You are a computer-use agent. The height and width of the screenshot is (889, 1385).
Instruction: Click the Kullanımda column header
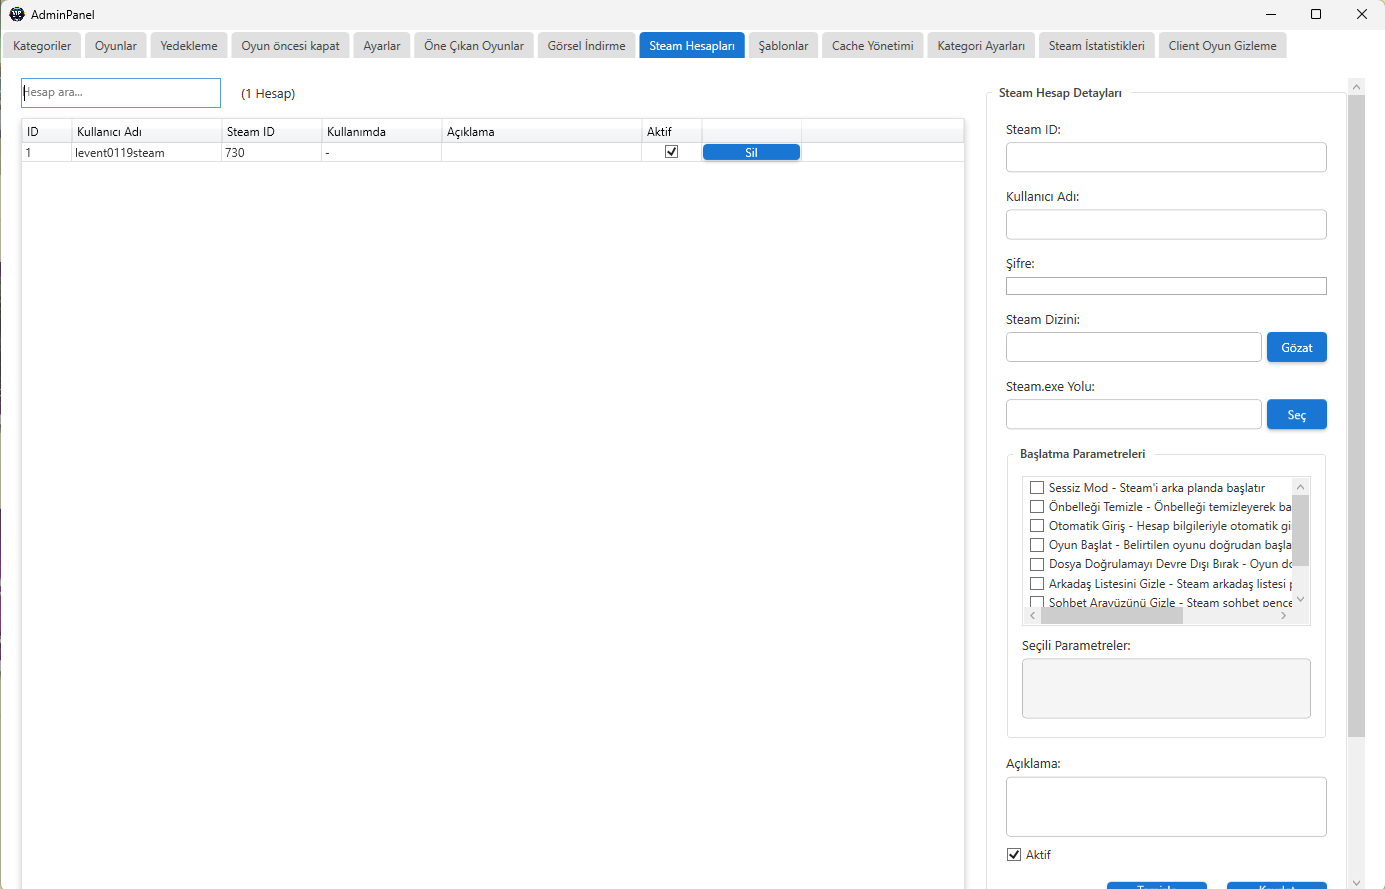382,132
